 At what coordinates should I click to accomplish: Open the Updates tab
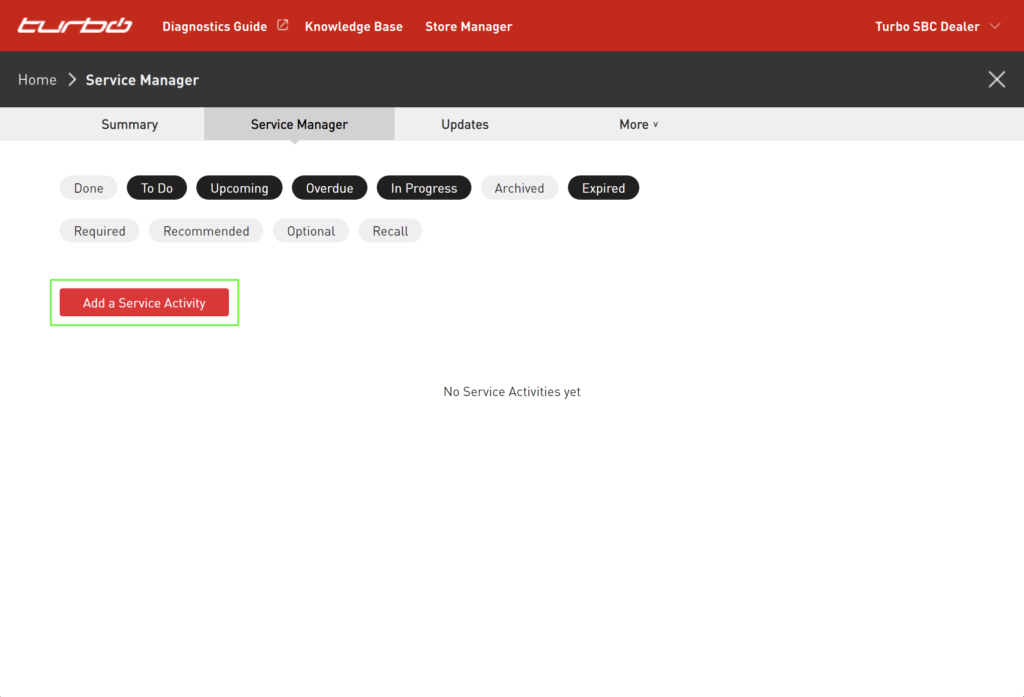click(465, 125)
